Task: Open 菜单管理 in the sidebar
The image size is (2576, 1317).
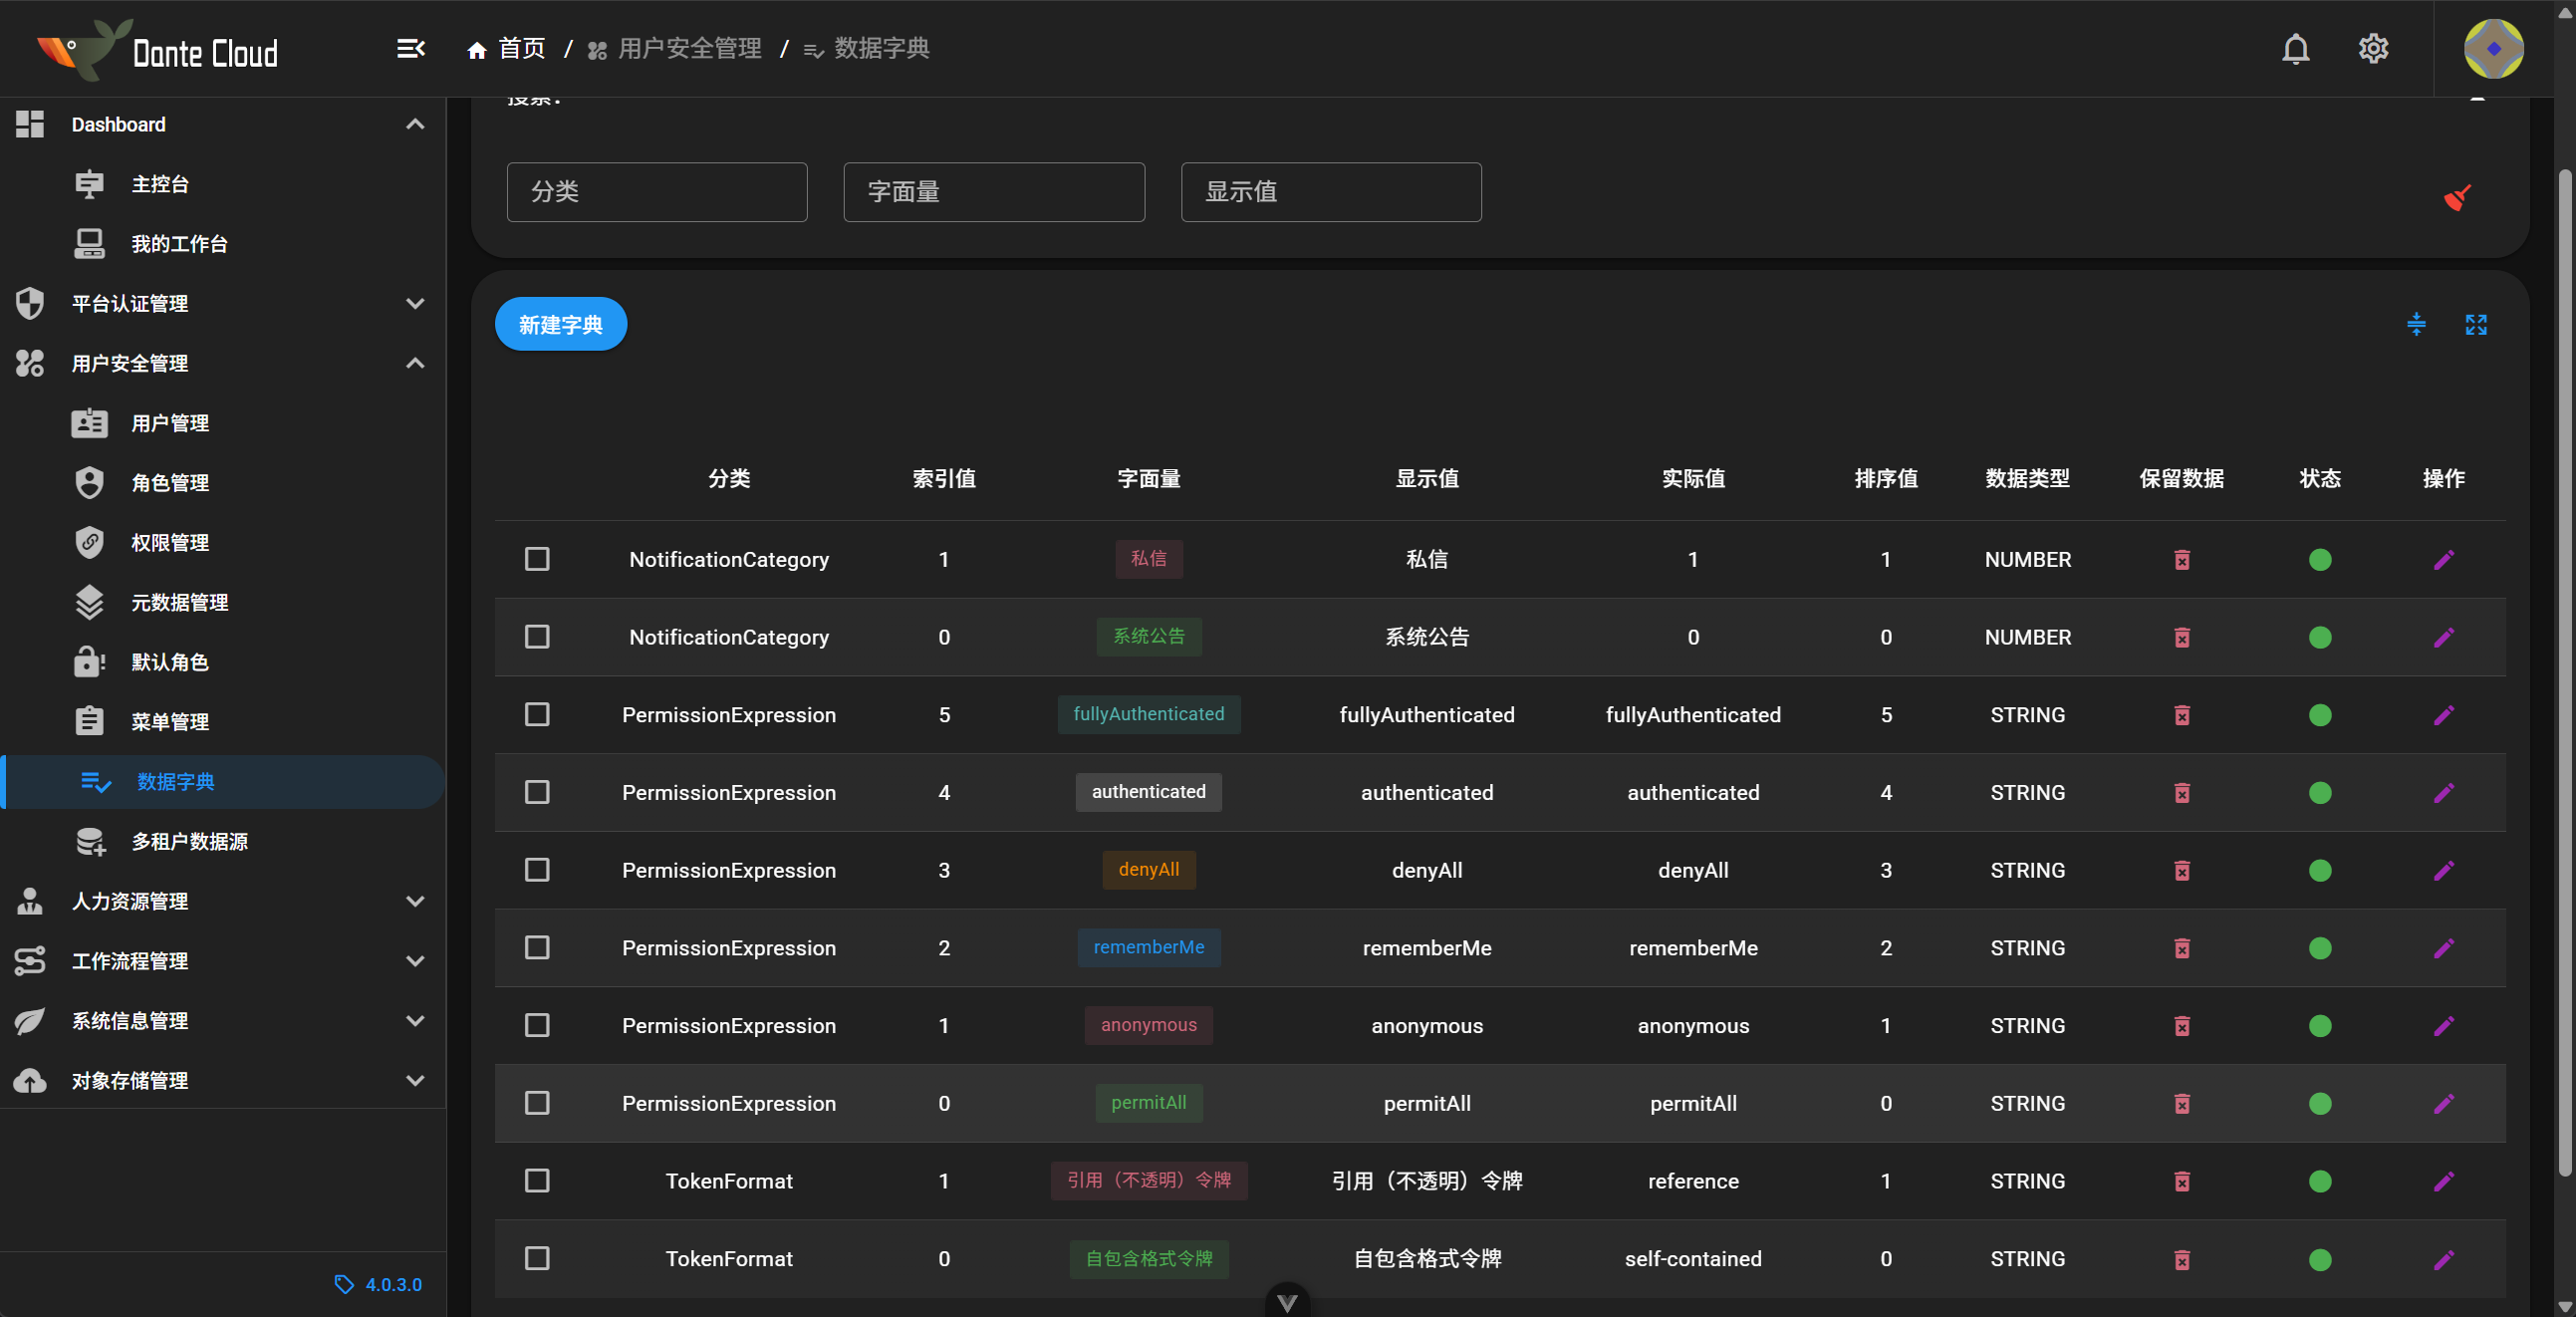Action: (169, 721)
